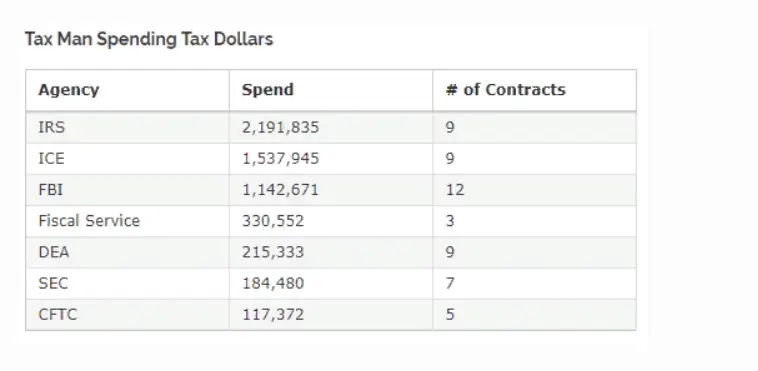The image size is (758, 371).
Task: Click the 215,333 spend value
Action: (273, 252)
